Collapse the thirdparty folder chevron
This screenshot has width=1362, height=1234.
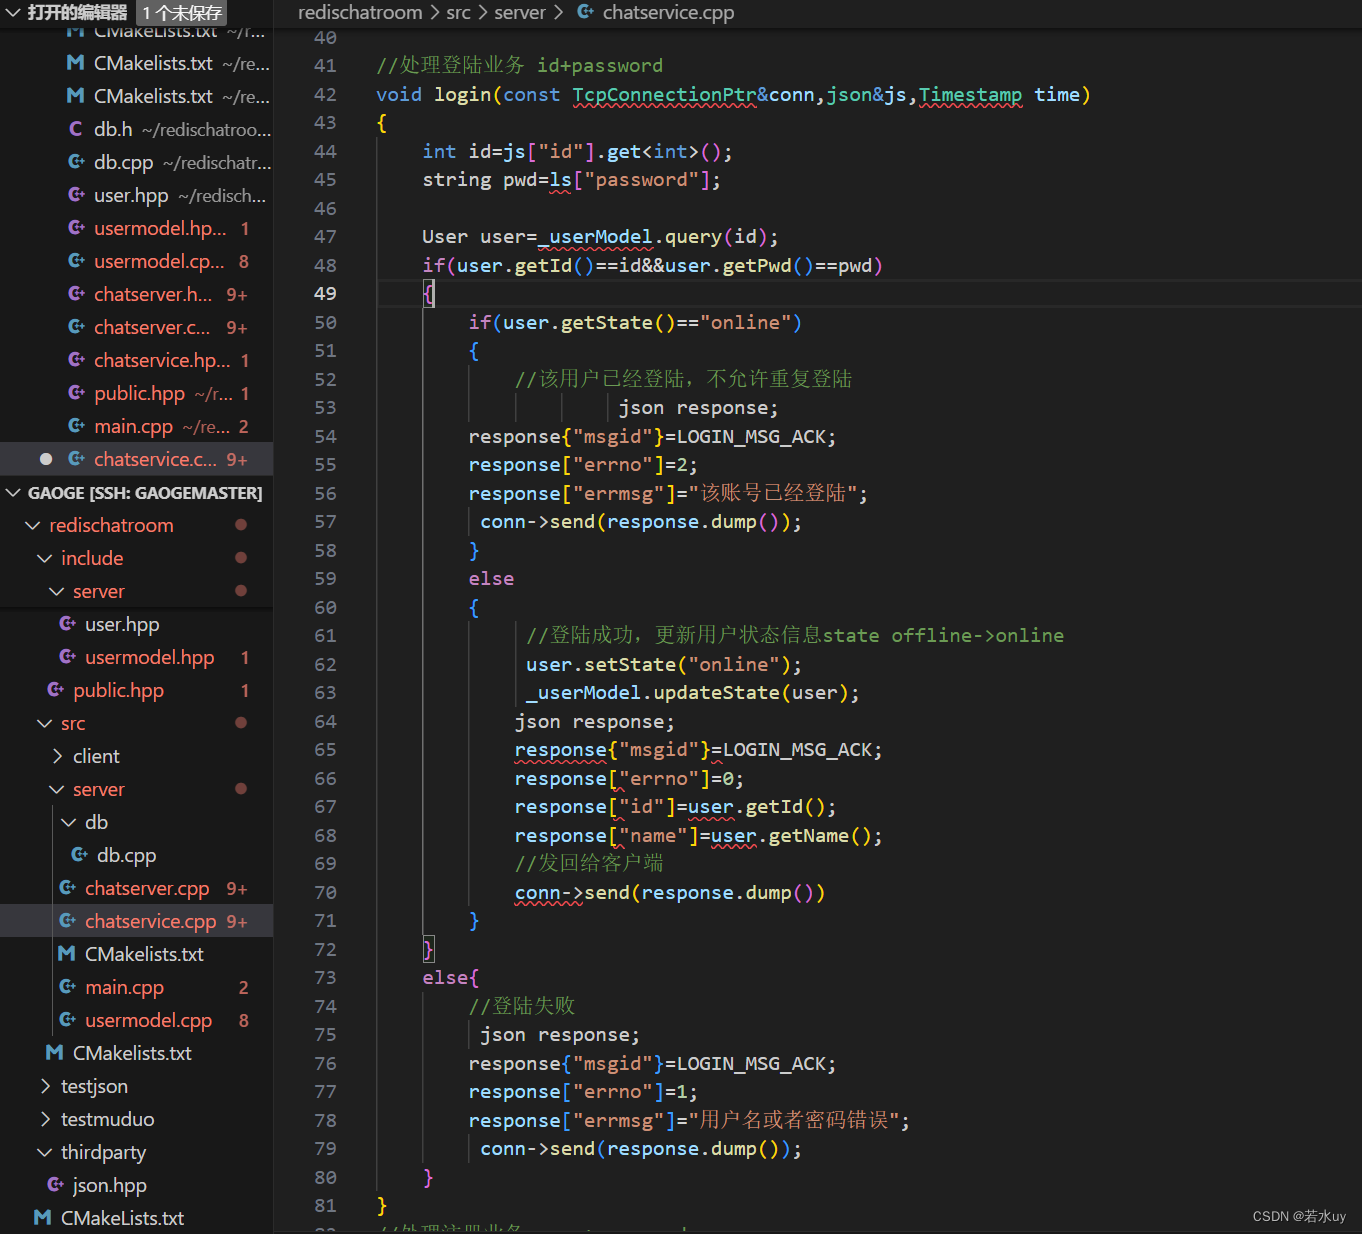(x=45, y=1153)
